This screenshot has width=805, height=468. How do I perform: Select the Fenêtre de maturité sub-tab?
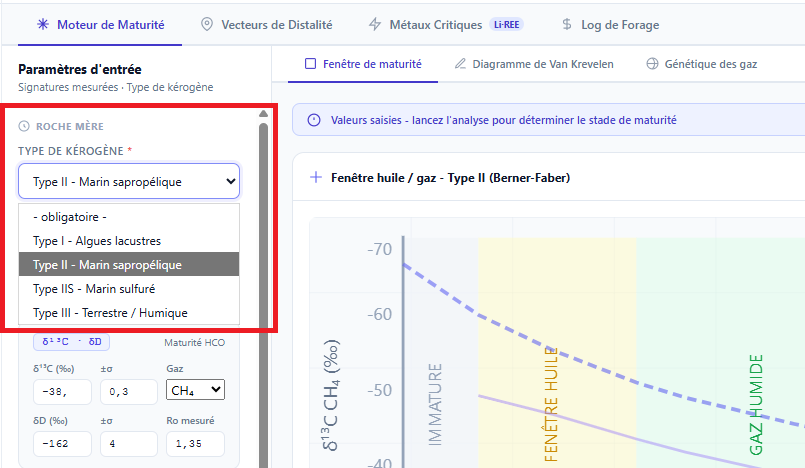pyautogui.click(x=363, y=64)
